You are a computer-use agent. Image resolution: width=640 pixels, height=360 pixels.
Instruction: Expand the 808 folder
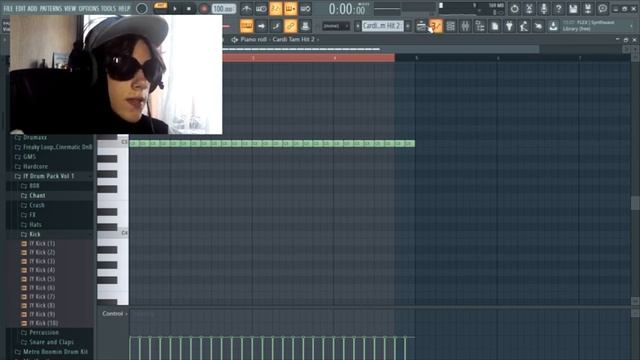(x=34, y=186)
